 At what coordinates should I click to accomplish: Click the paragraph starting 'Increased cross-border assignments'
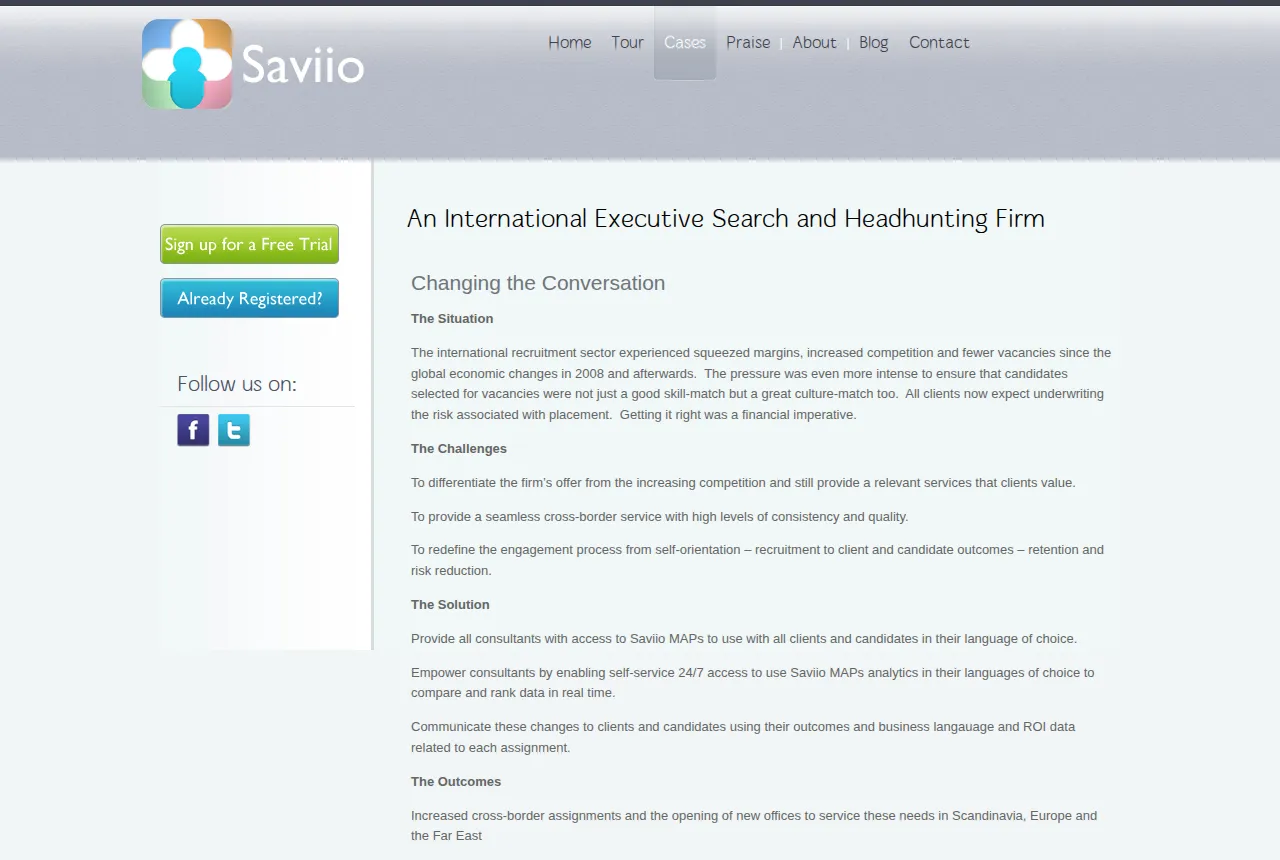click(x=754, y=826)
